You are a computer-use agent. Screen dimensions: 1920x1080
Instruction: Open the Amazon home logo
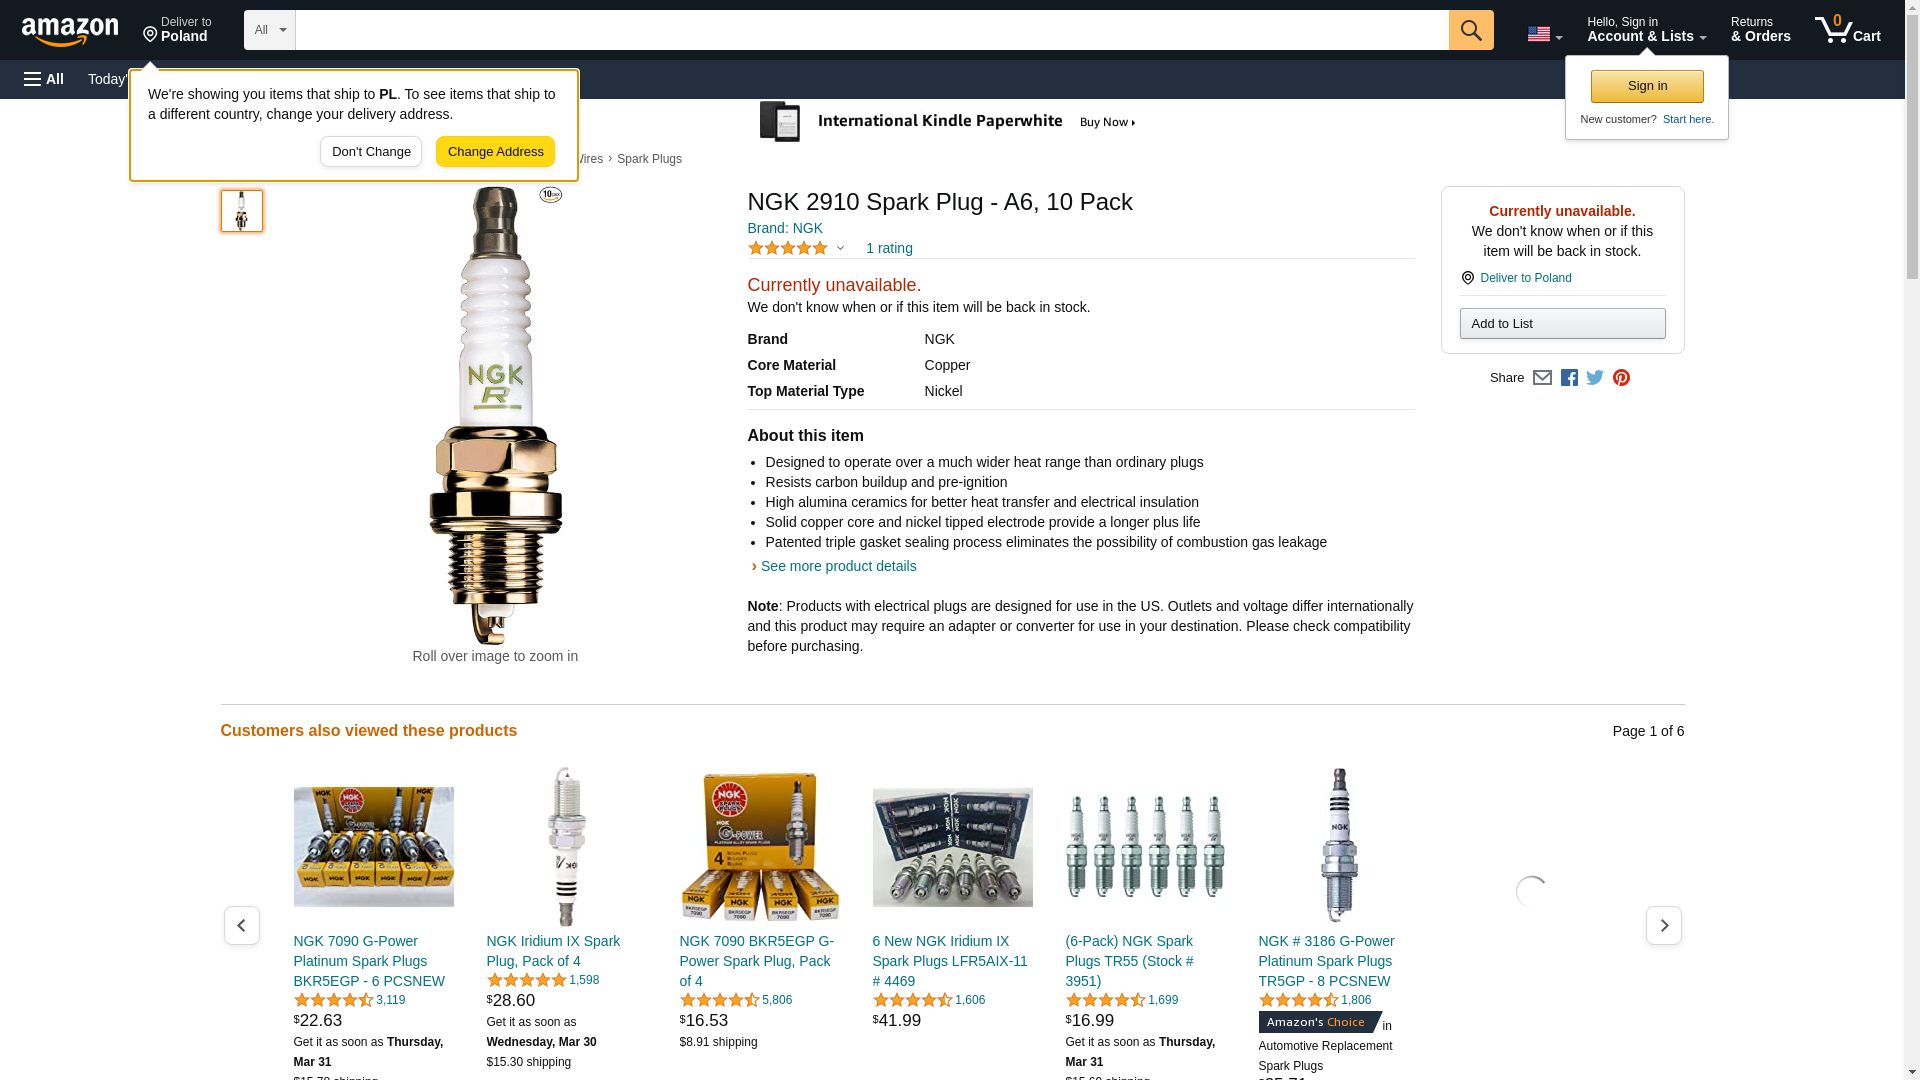[x=70, y=32]
